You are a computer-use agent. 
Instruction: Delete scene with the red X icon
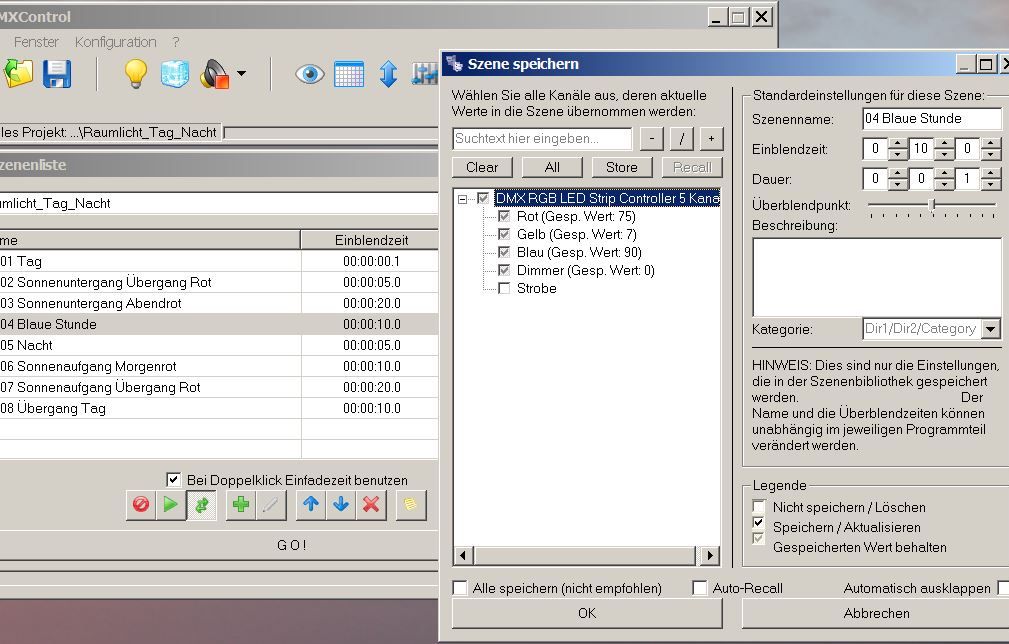click(371, 505)
